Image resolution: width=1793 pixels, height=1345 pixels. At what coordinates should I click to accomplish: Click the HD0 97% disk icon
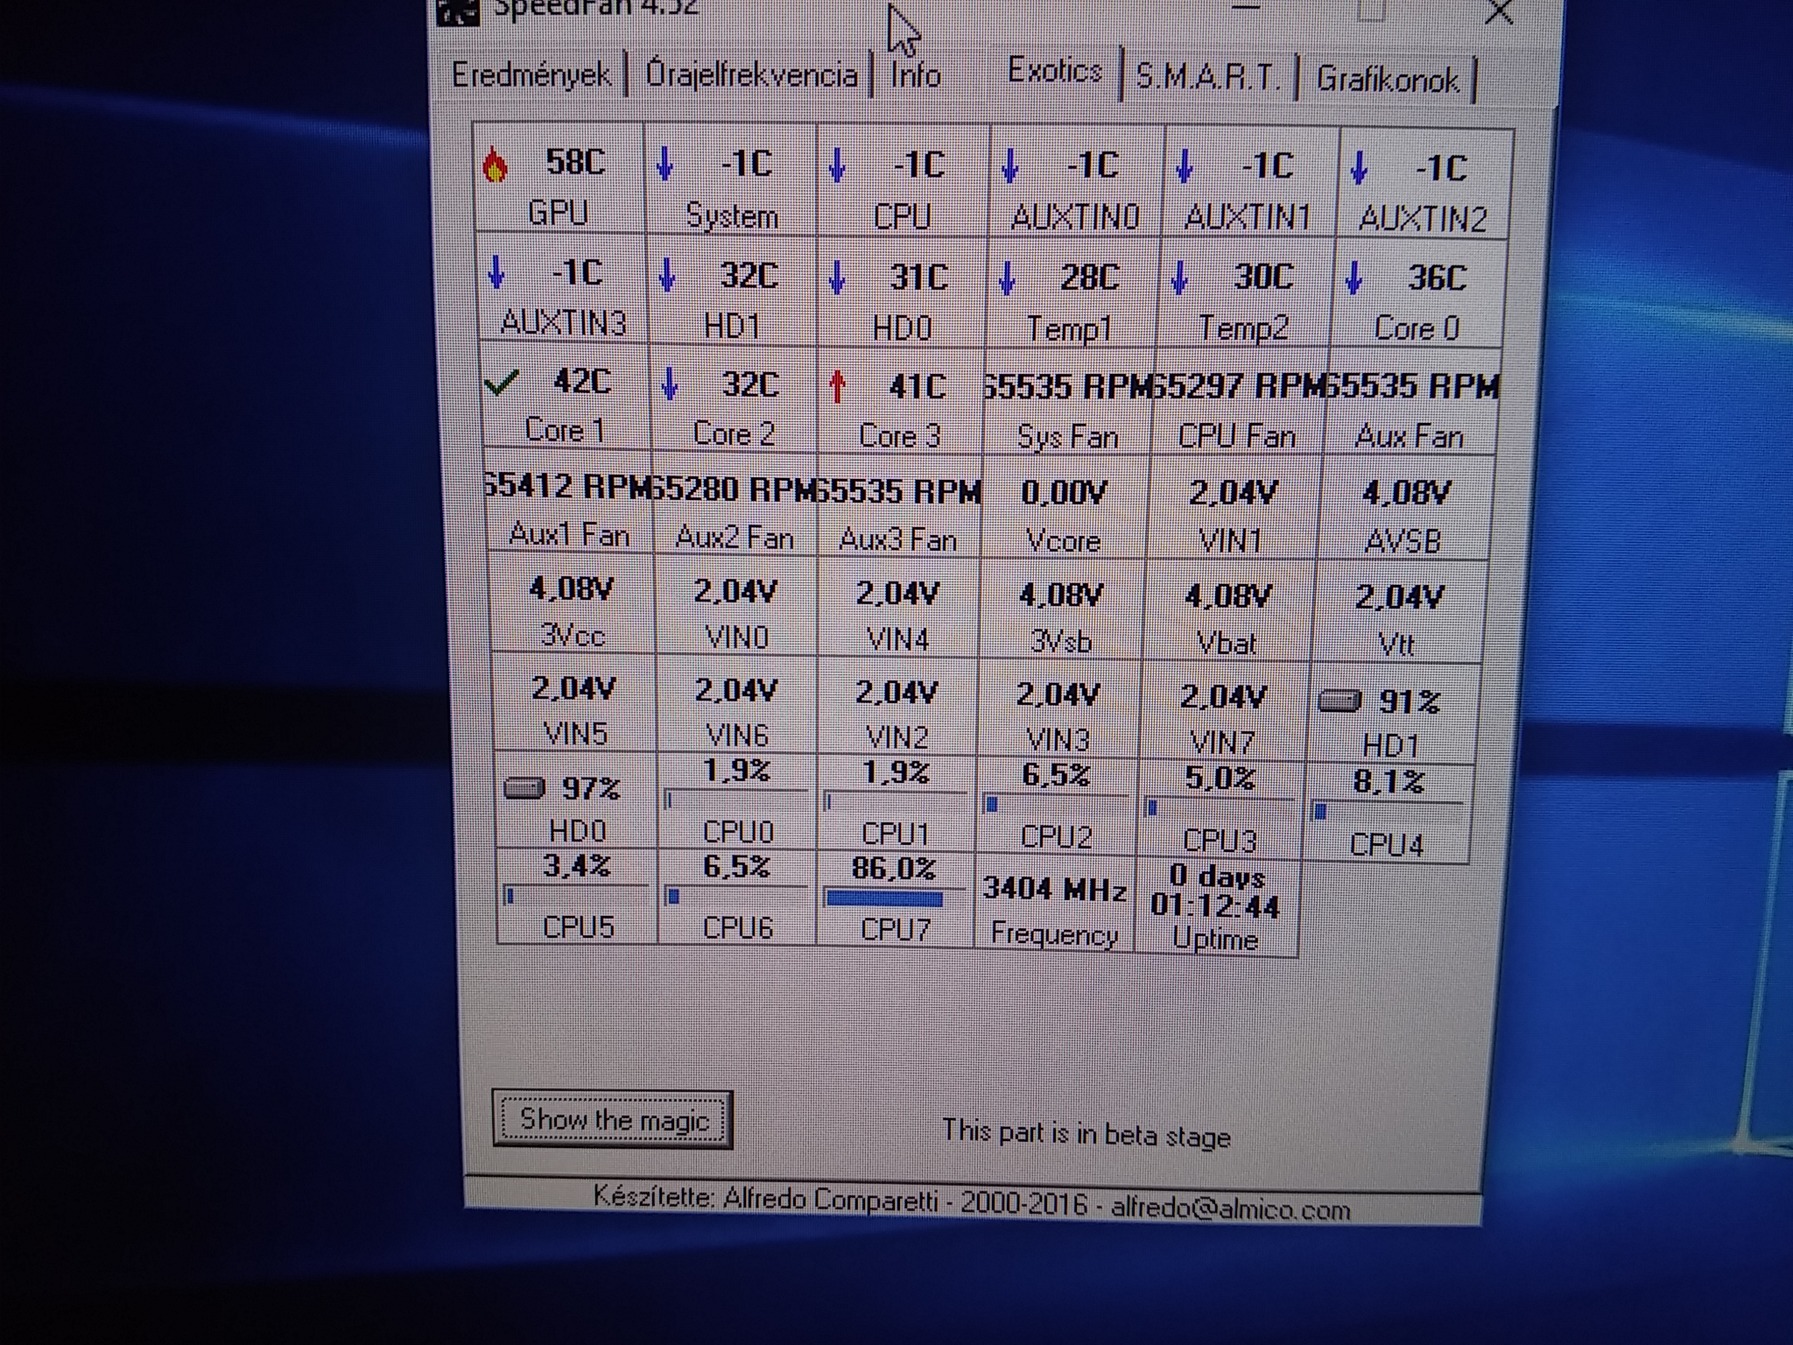524,789
